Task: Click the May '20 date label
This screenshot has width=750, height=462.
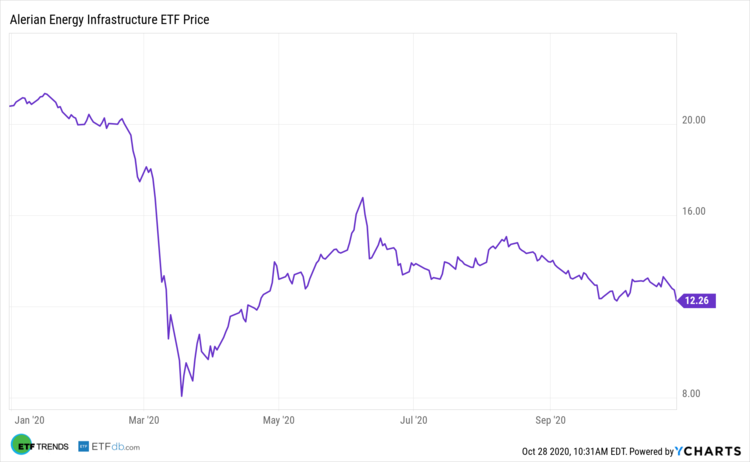Action: tap(282, 419)
